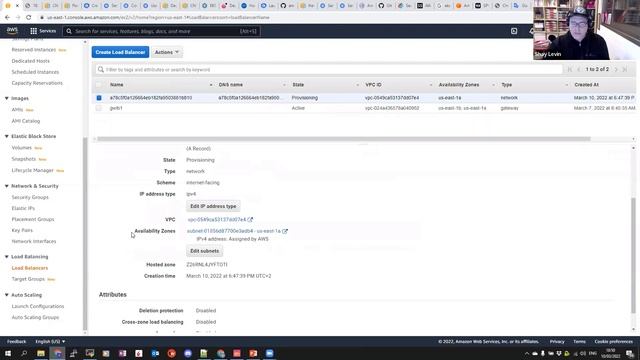
Task: Go to previous page arrow in pagination
Action: point(578,69)
